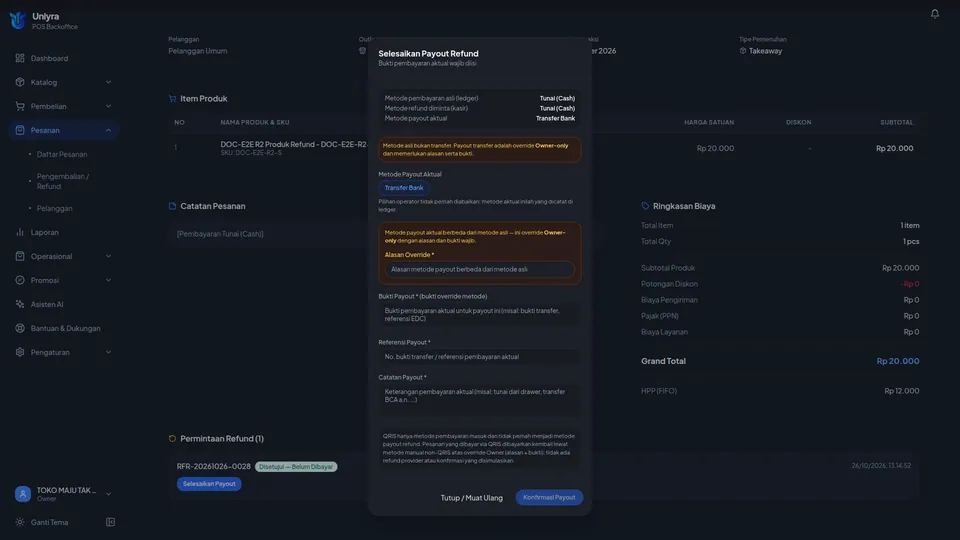Click Selesaikan Payout button

click(x=209, y=484)
